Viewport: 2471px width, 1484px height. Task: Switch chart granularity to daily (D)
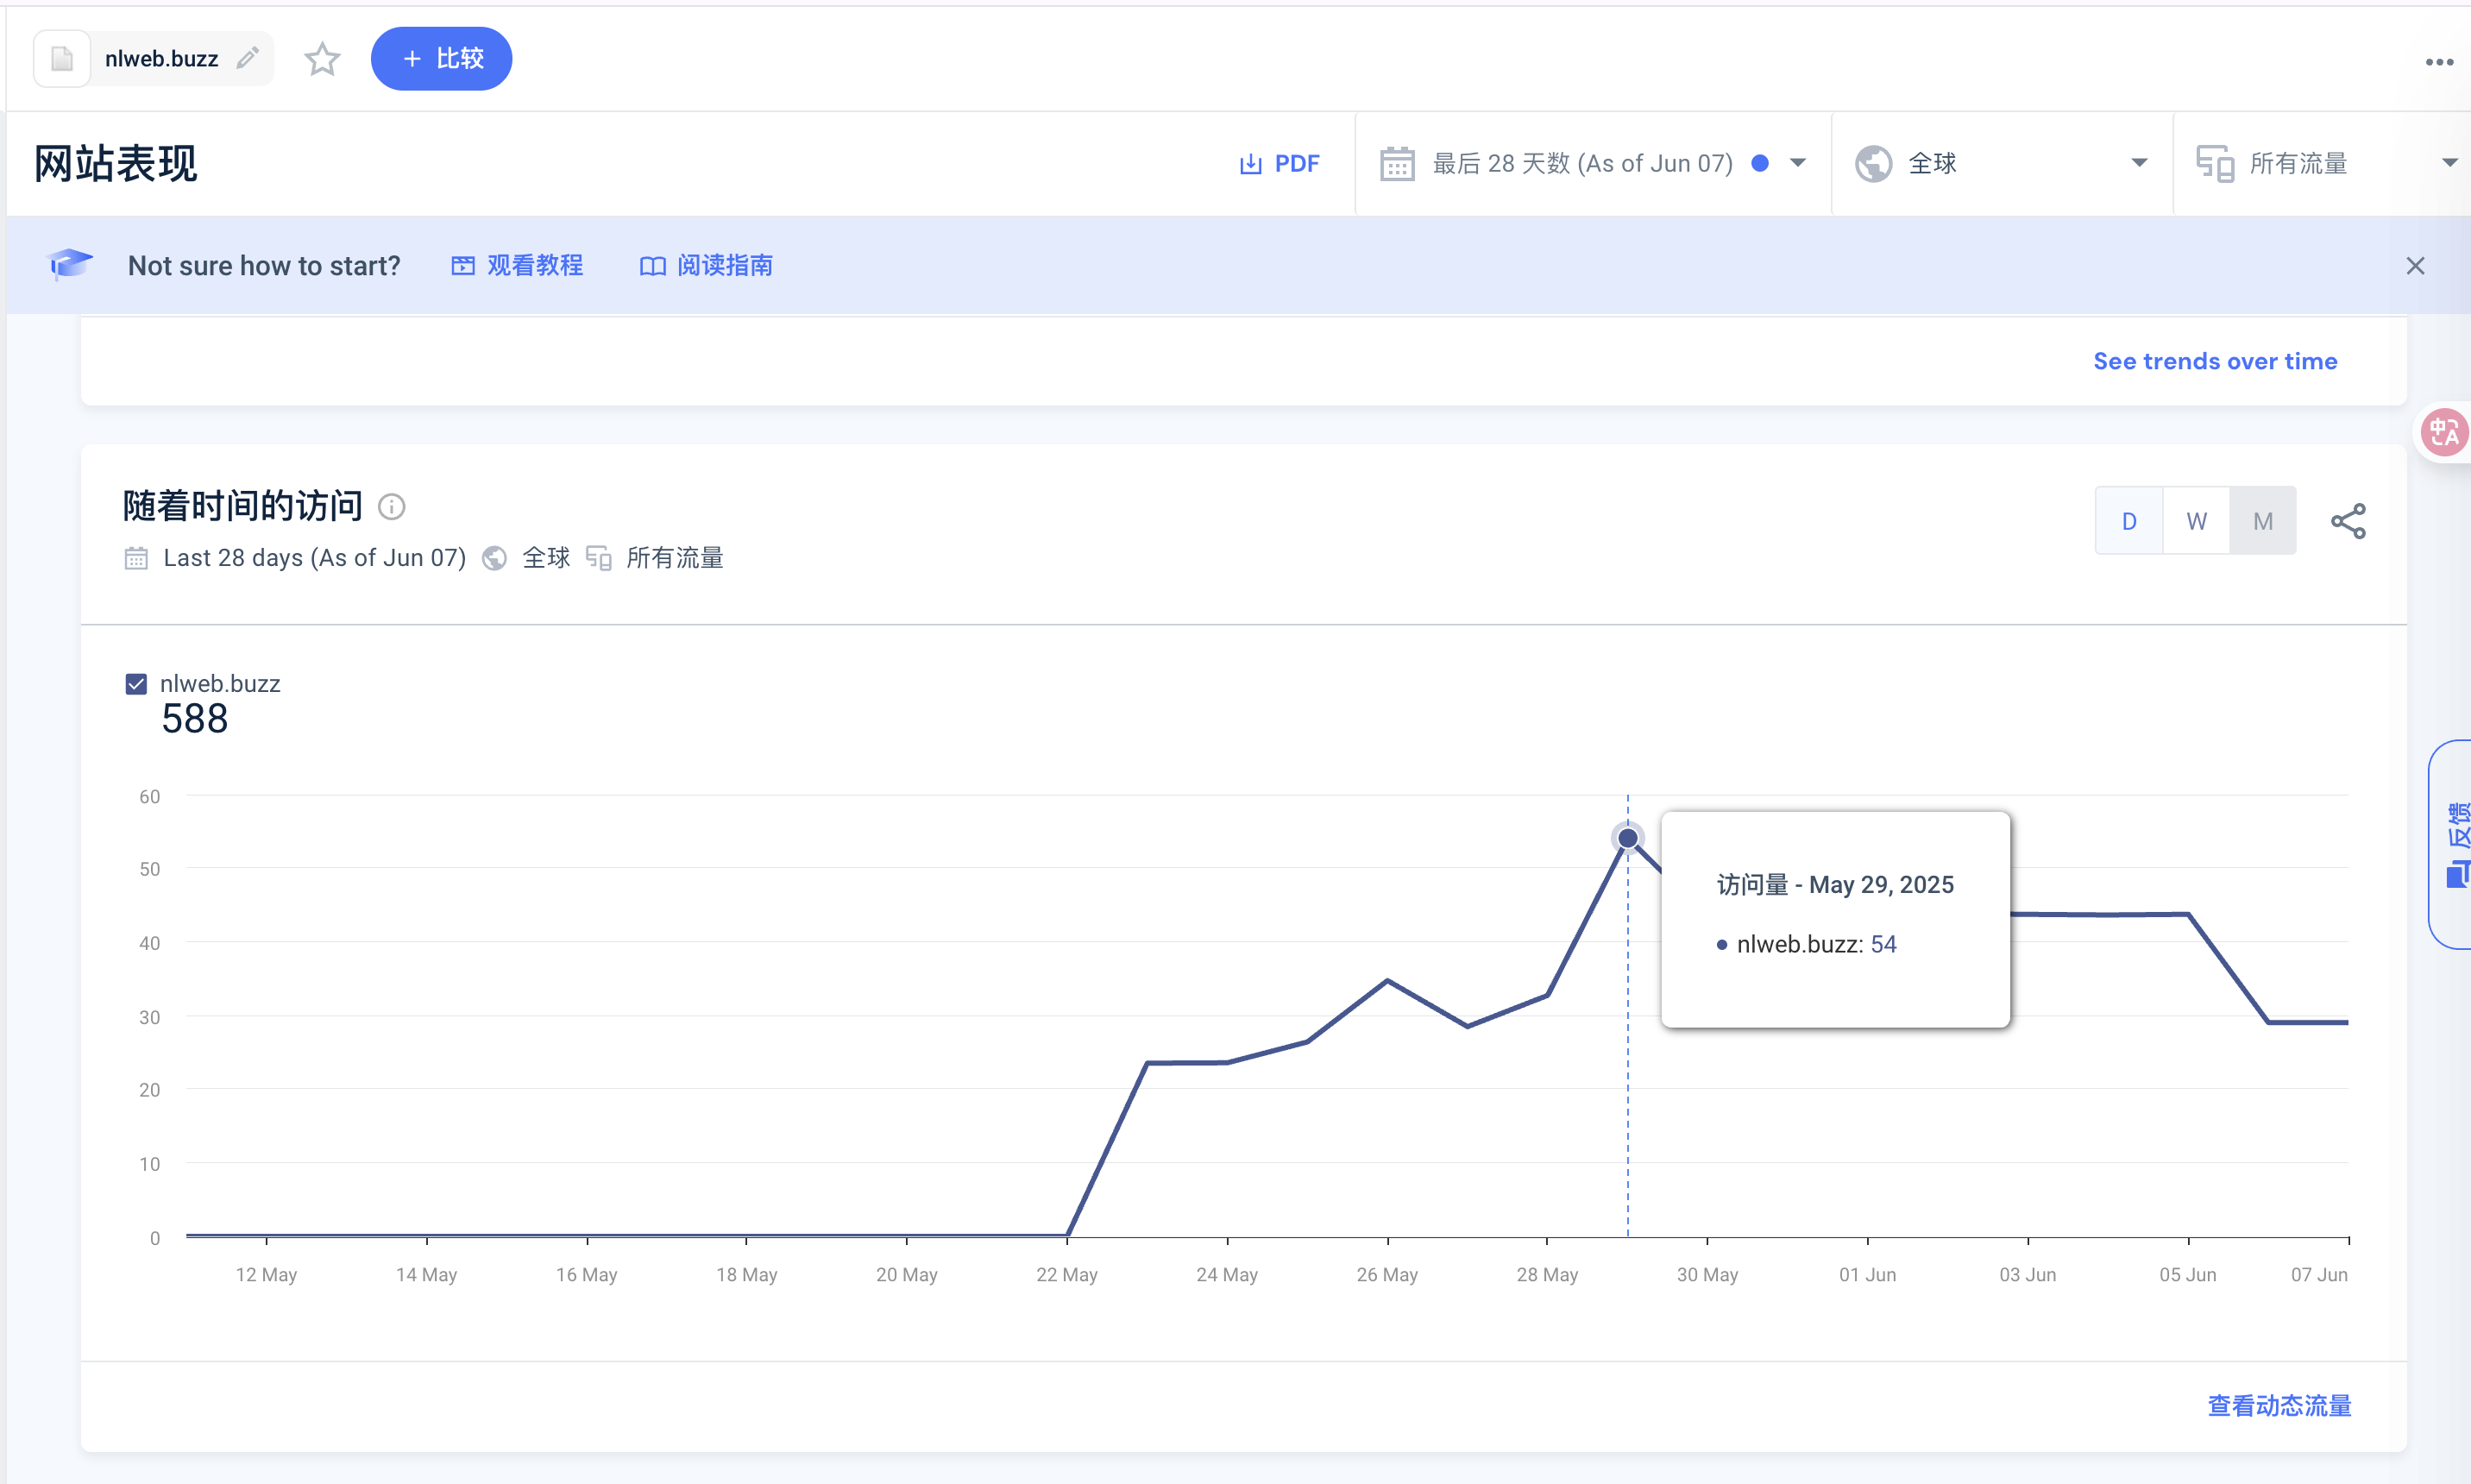click(x=2129, y=521)
